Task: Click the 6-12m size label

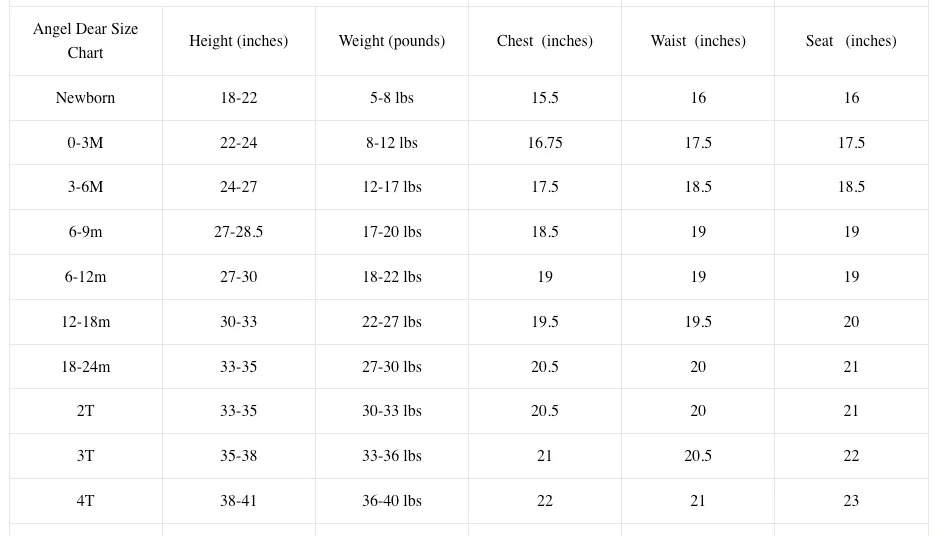Action: [x=85, y=277]
